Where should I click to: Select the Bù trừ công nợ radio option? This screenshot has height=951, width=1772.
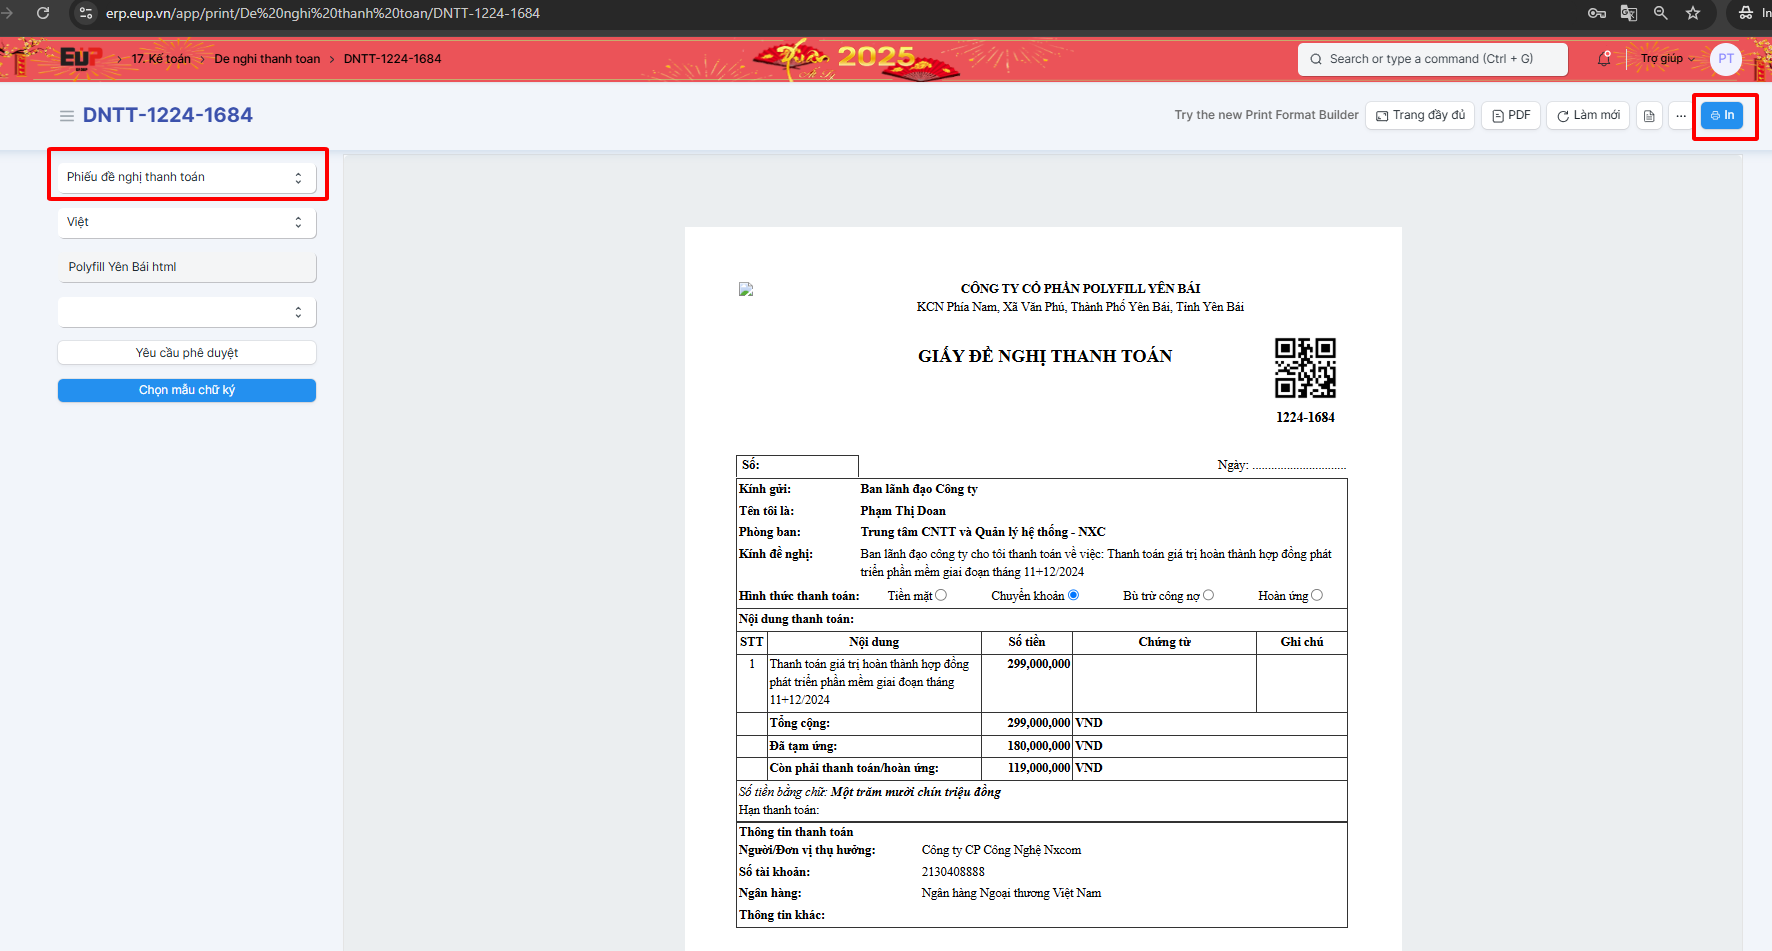click(1209, 595)
